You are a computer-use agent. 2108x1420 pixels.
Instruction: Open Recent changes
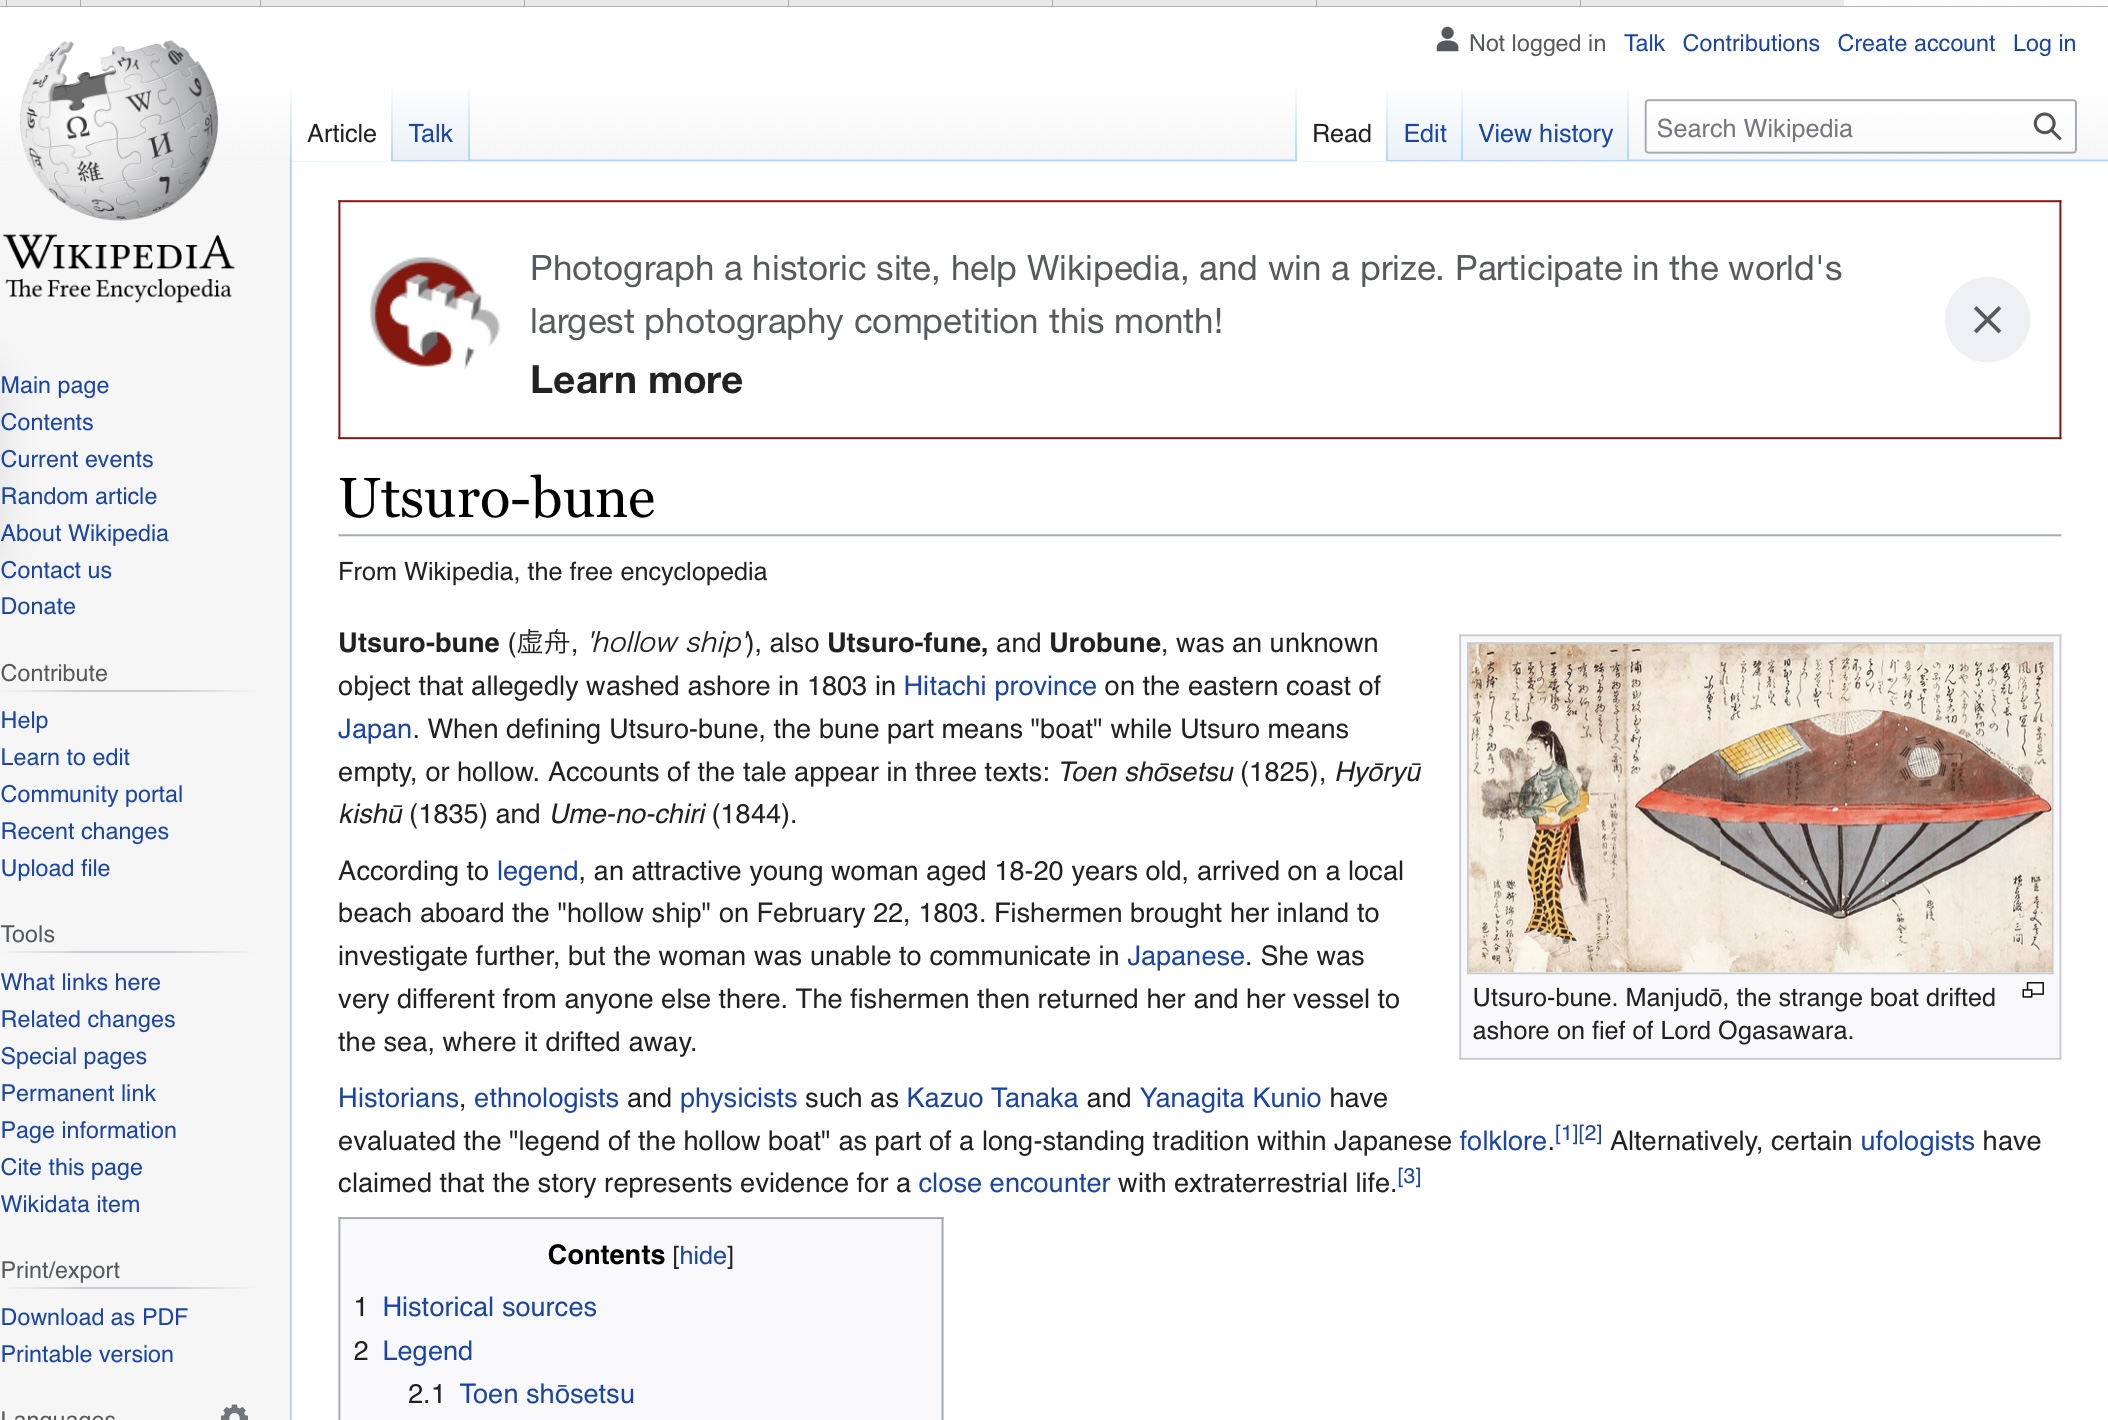click(85, 831)
